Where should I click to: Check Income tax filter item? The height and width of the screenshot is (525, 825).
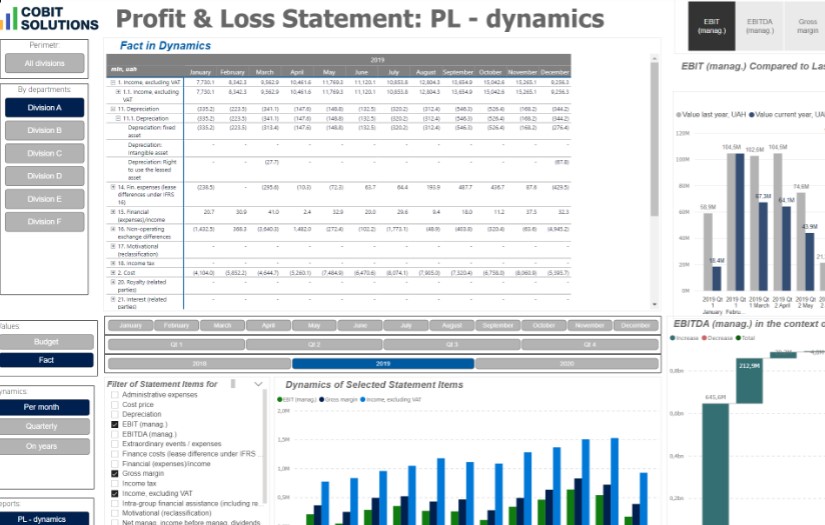pyautogui.click(x=115, y=483)
